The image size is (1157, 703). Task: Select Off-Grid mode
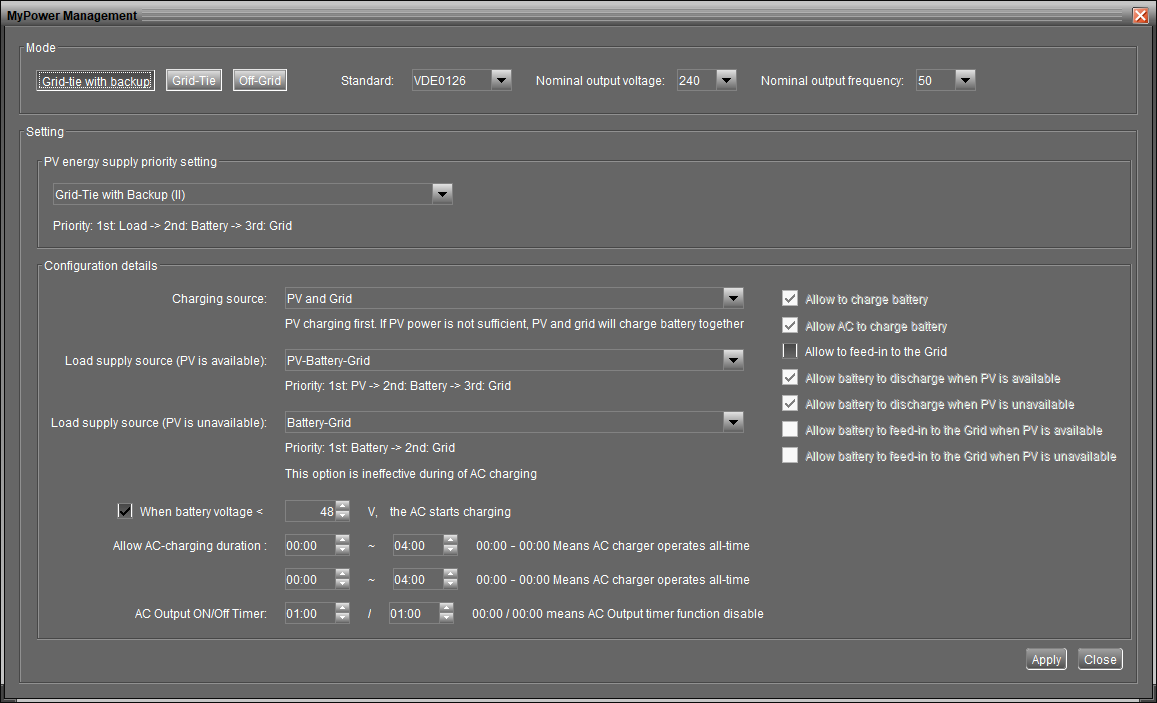click(260, 81)
